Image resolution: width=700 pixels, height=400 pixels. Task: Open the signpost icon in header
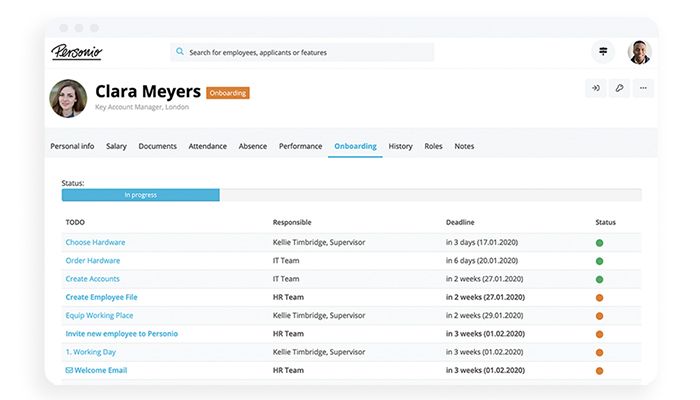click(604, 51)
